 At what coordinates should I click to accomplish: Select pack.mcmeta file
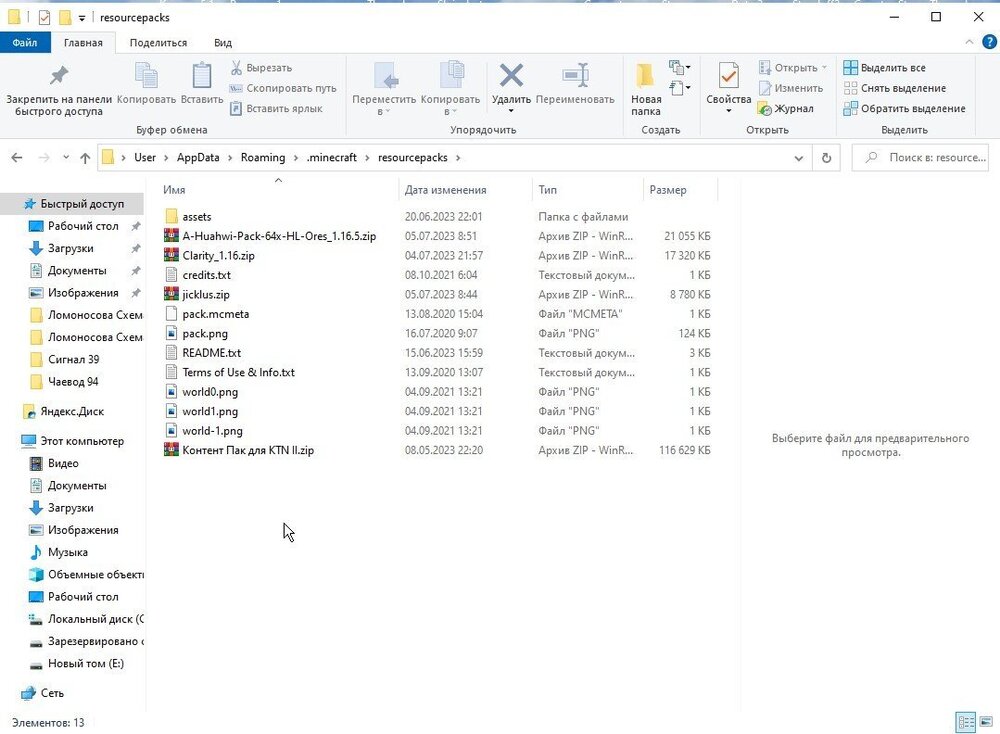coord(216,314)
